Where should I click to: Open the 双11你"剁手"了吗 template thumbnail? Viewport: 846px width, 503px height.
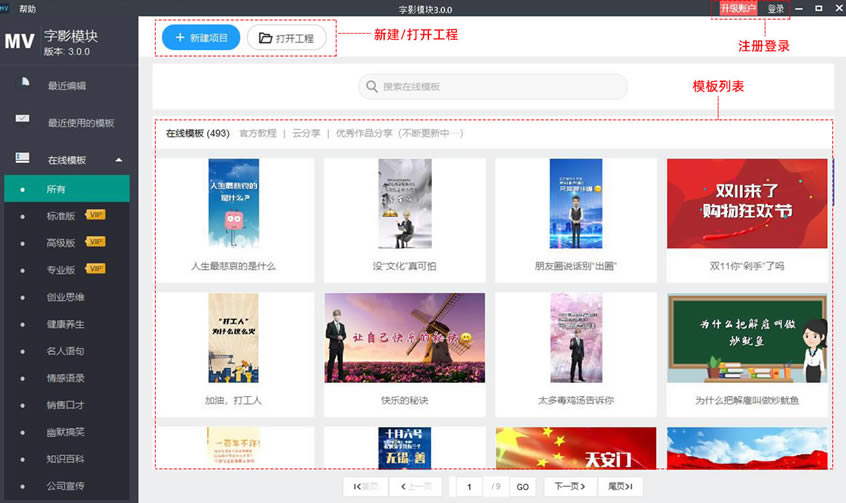coord(747,203)
